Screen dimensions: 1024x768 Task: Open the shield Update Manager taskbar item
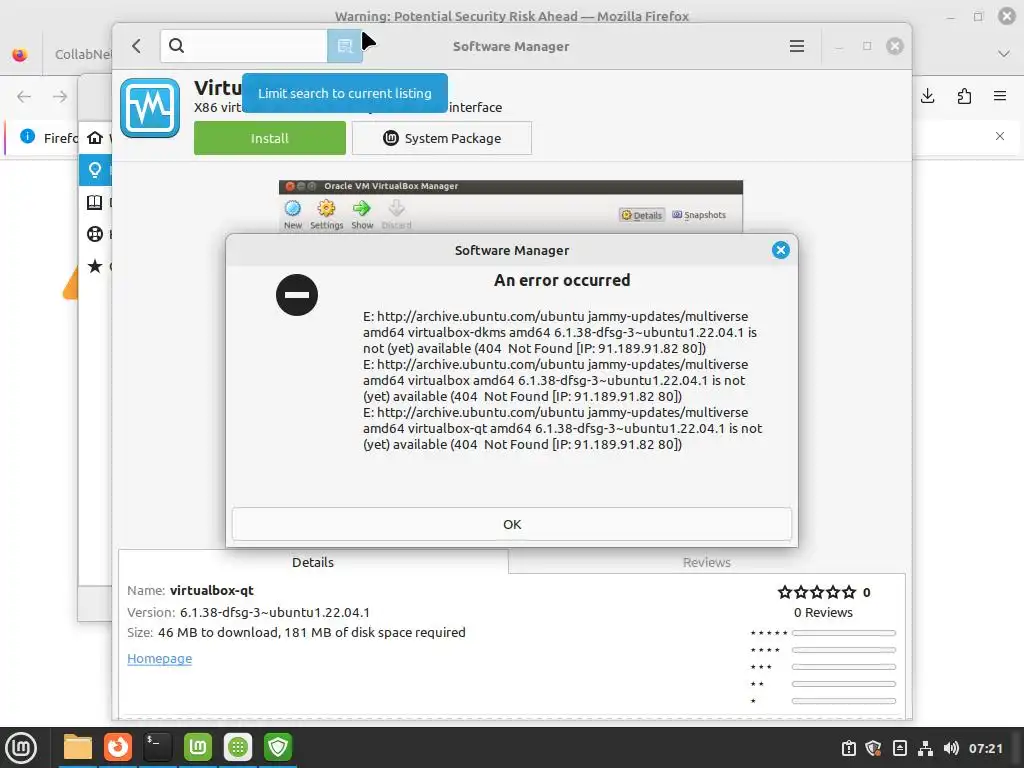pos(278,747)
